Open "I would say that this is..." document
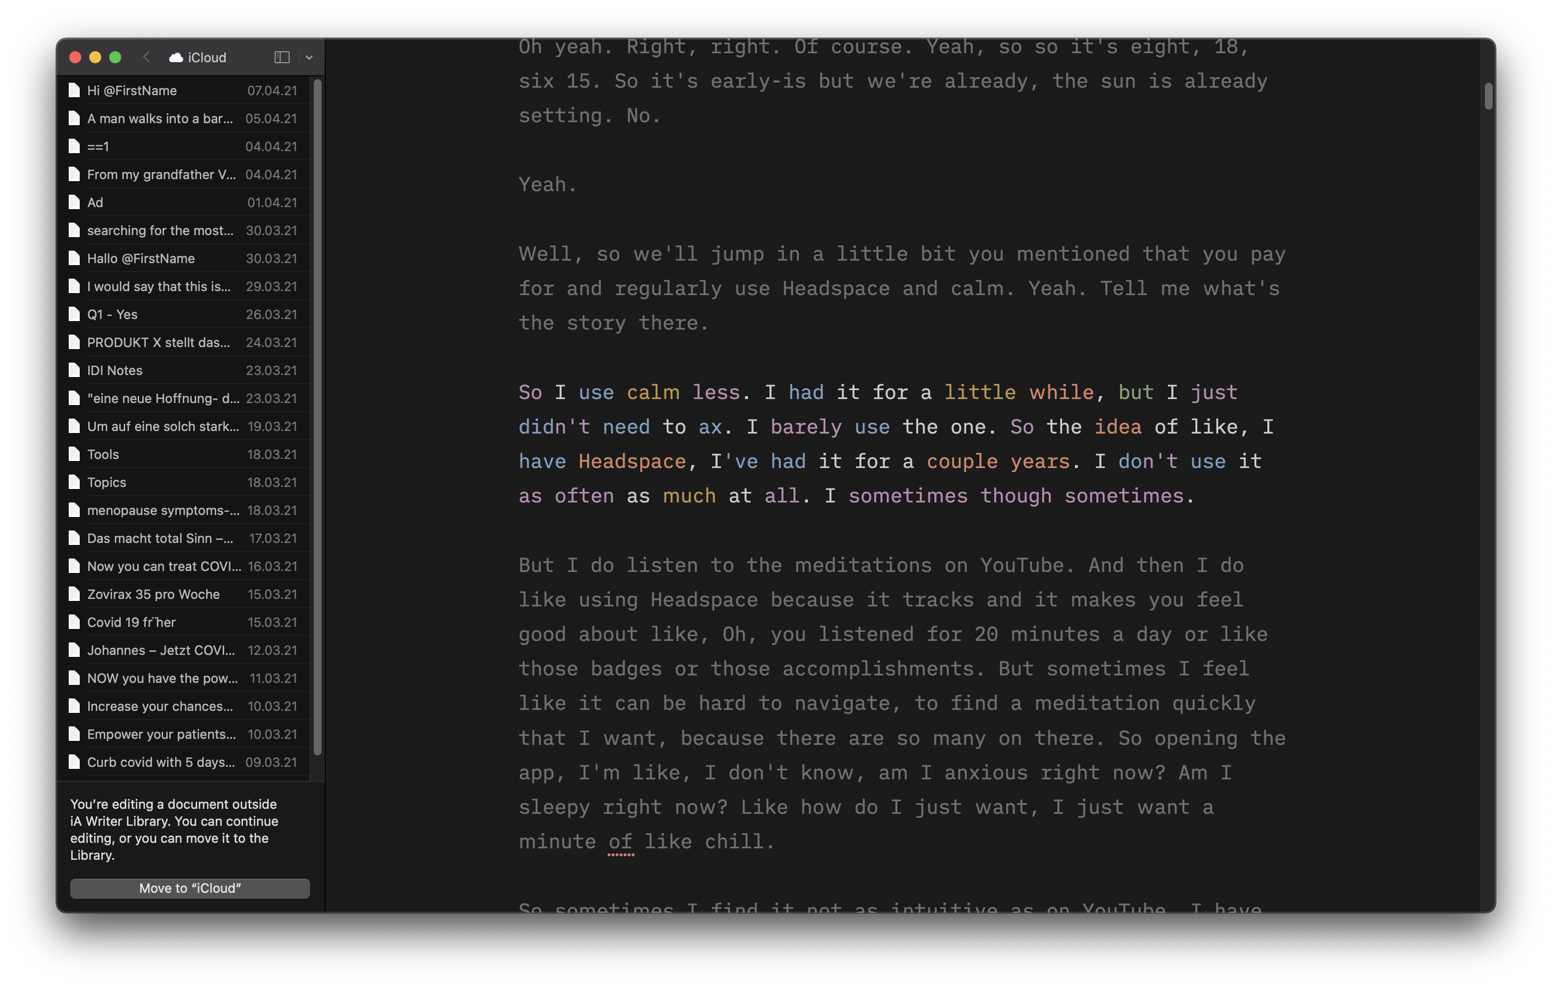The image size is (1552, 987). click(183, 286)
